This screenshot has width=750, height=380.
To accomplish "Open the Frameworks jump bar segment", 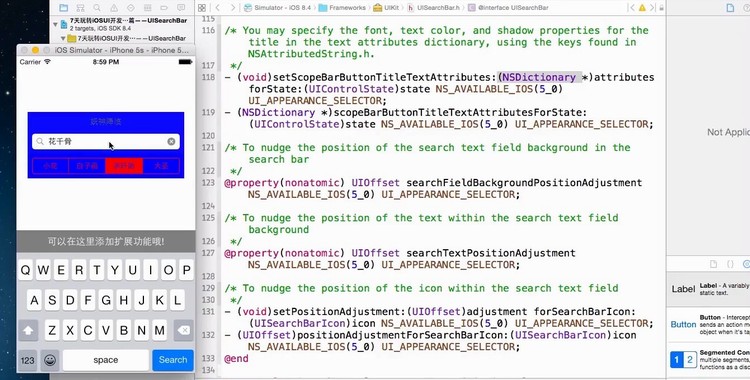I will click(342, 8).
